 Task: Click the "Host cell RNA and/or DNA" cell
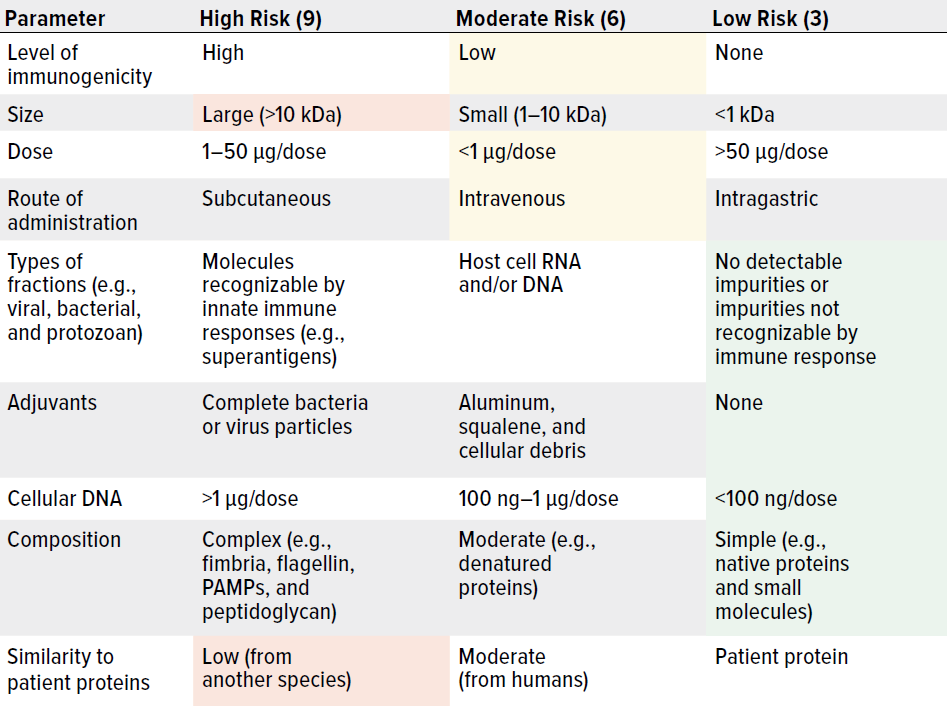(x=520, y=273)
